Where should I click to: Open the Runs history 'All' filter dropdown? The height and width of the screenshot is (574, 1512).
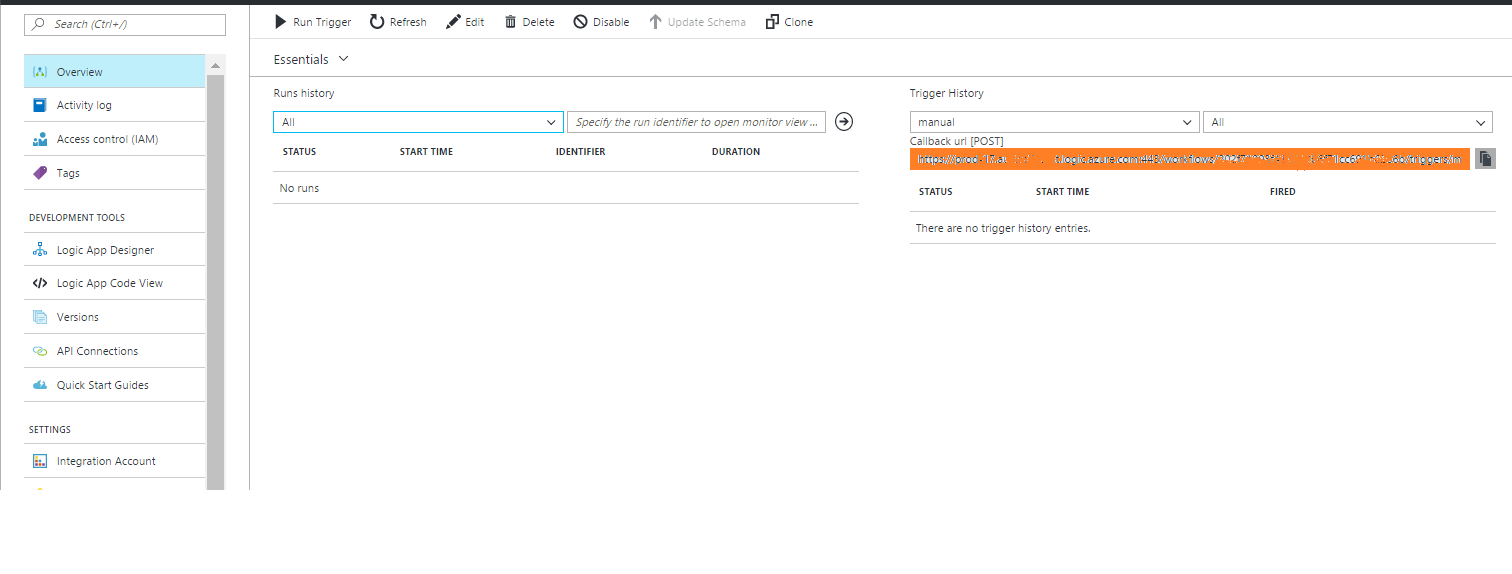pos(418,122)
